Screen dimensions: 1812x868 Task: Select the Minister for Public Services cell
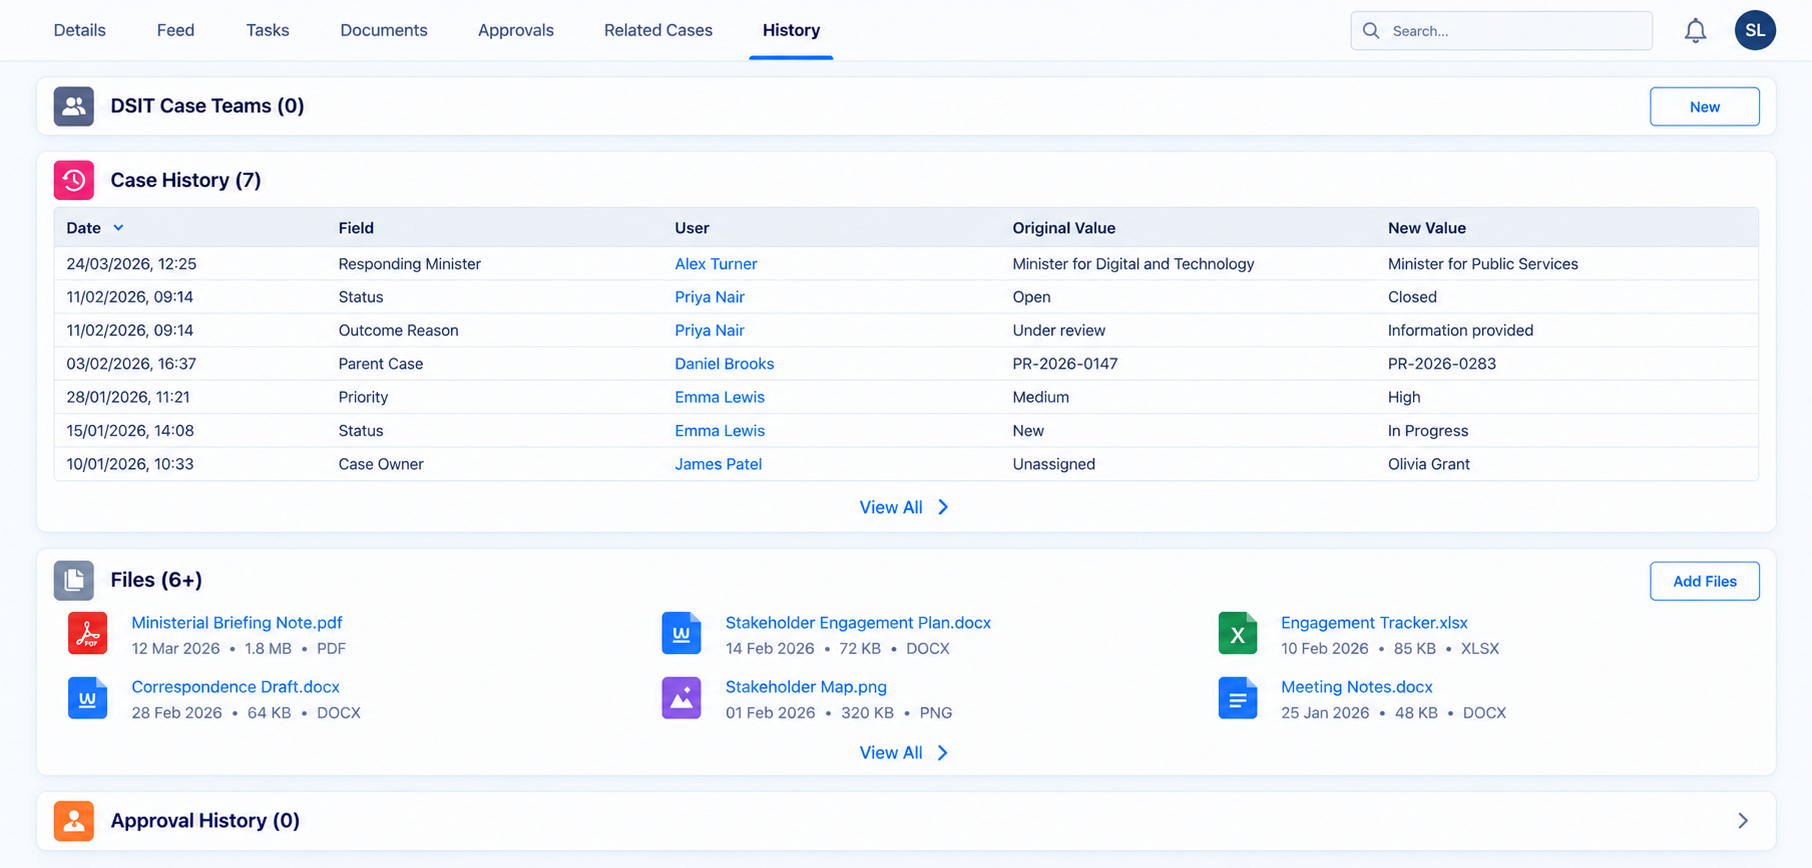pyautogui.click(x=1483, y=264)
